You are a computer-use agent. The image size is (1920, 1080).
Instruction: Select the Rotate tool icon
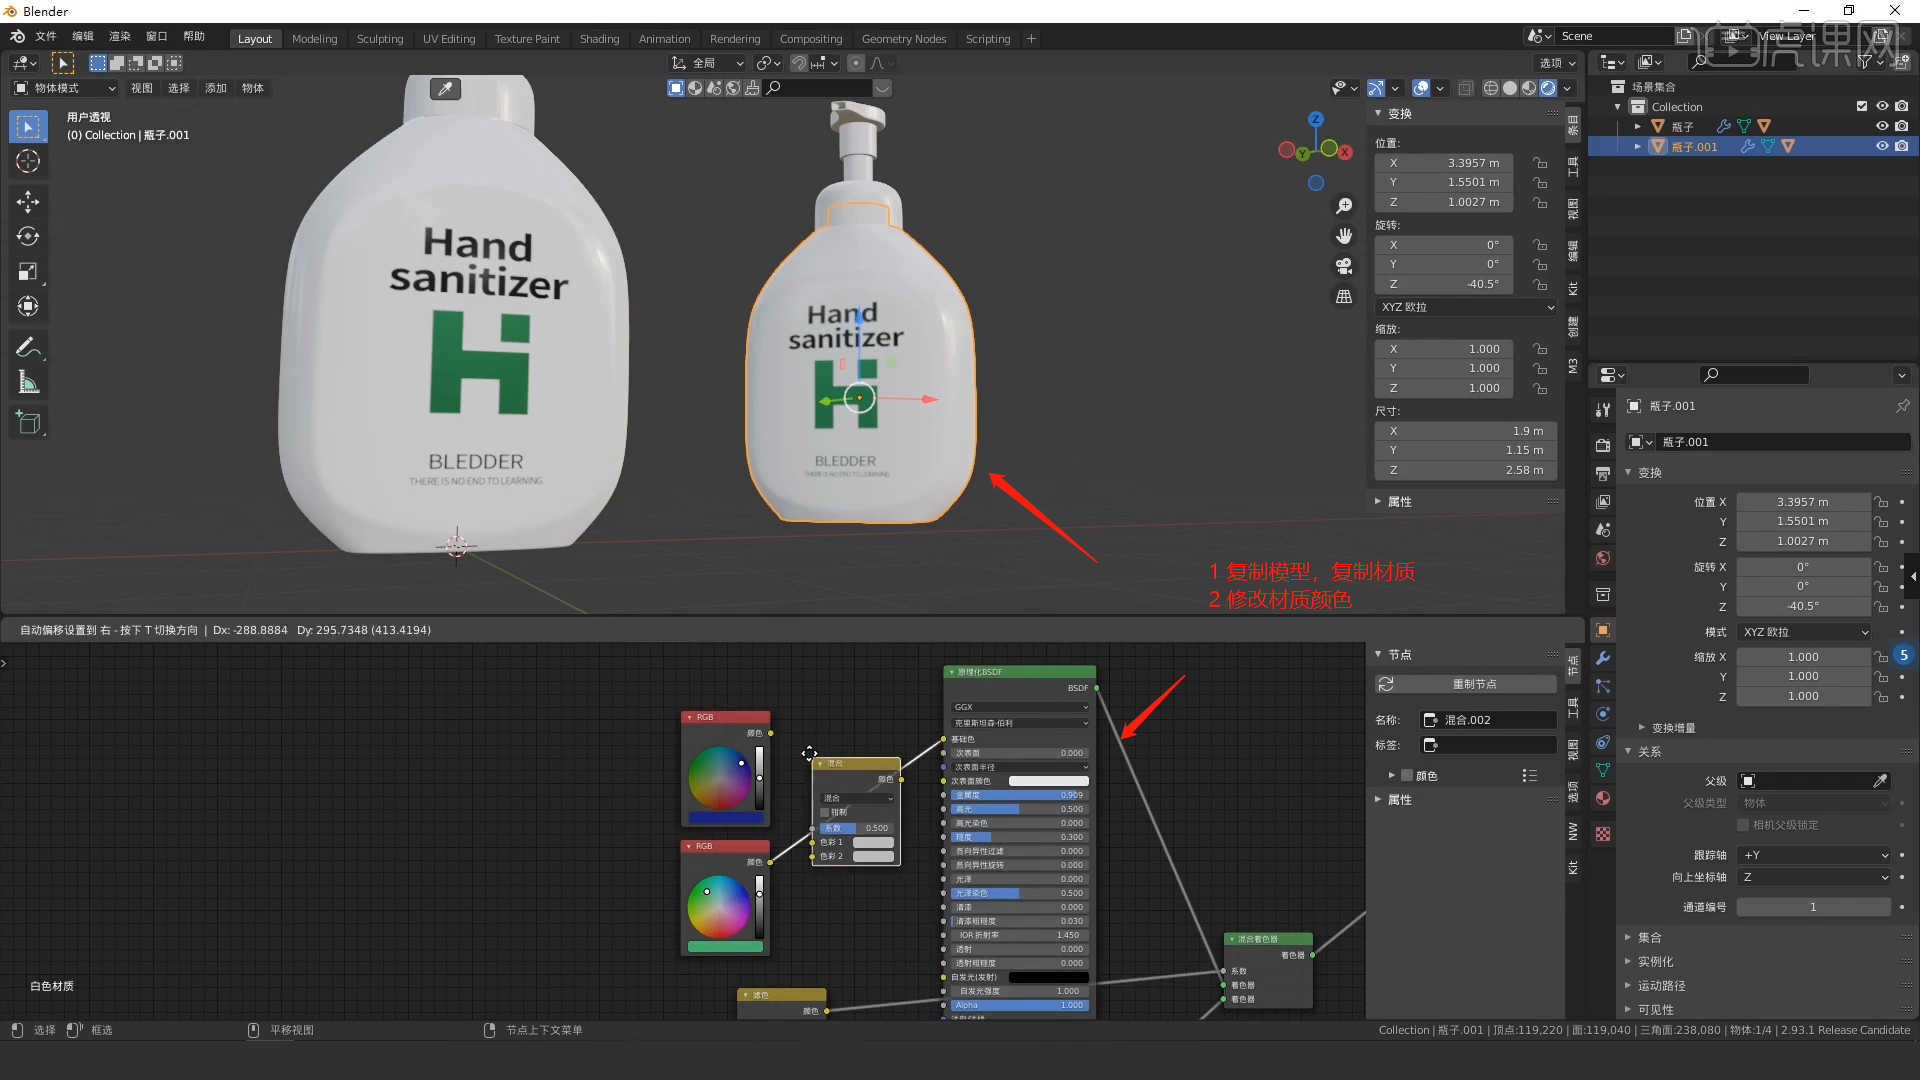click(x=28, y=237)
